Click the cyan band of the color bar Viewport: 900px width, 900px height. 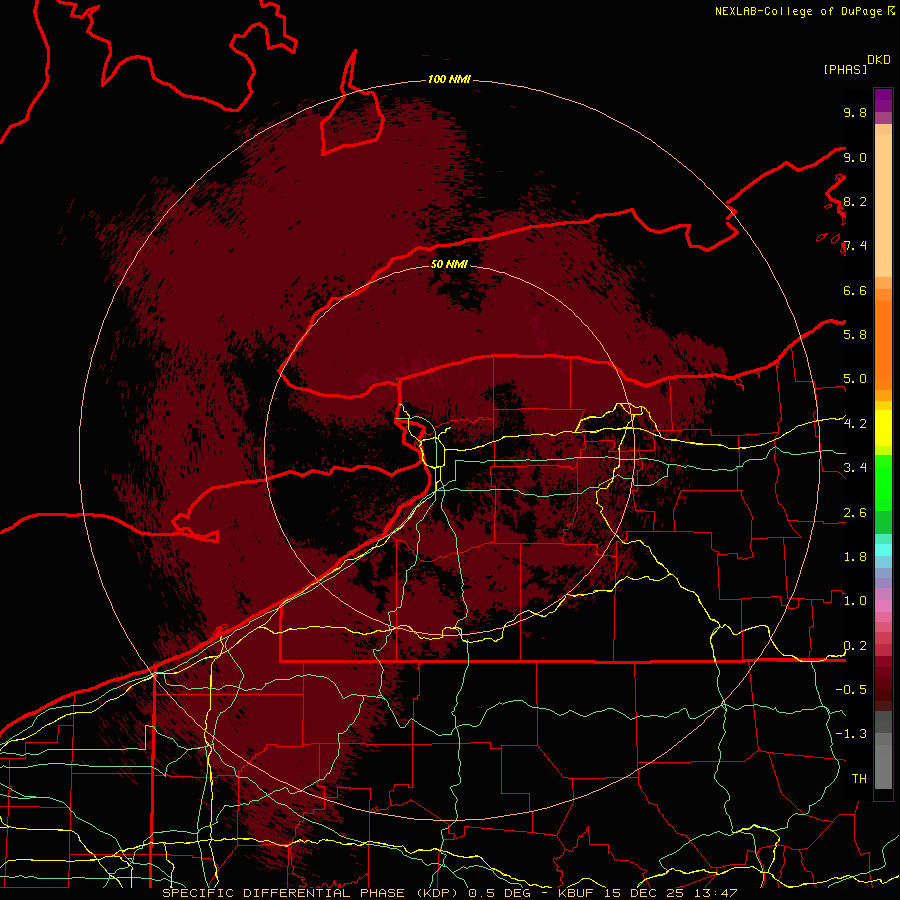pyautogui.click(x=883, y=550)
